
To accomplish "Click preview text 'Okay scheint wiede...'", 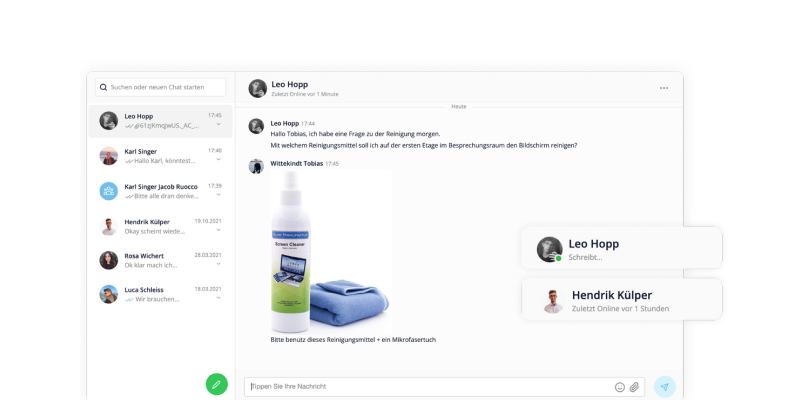I will (x=155, y=231).
